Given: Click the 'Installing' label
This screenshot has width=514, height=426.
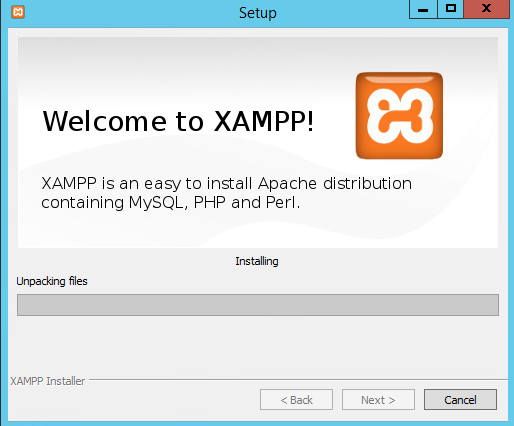Looking at the screenshot, I should (x=257, y=261).
